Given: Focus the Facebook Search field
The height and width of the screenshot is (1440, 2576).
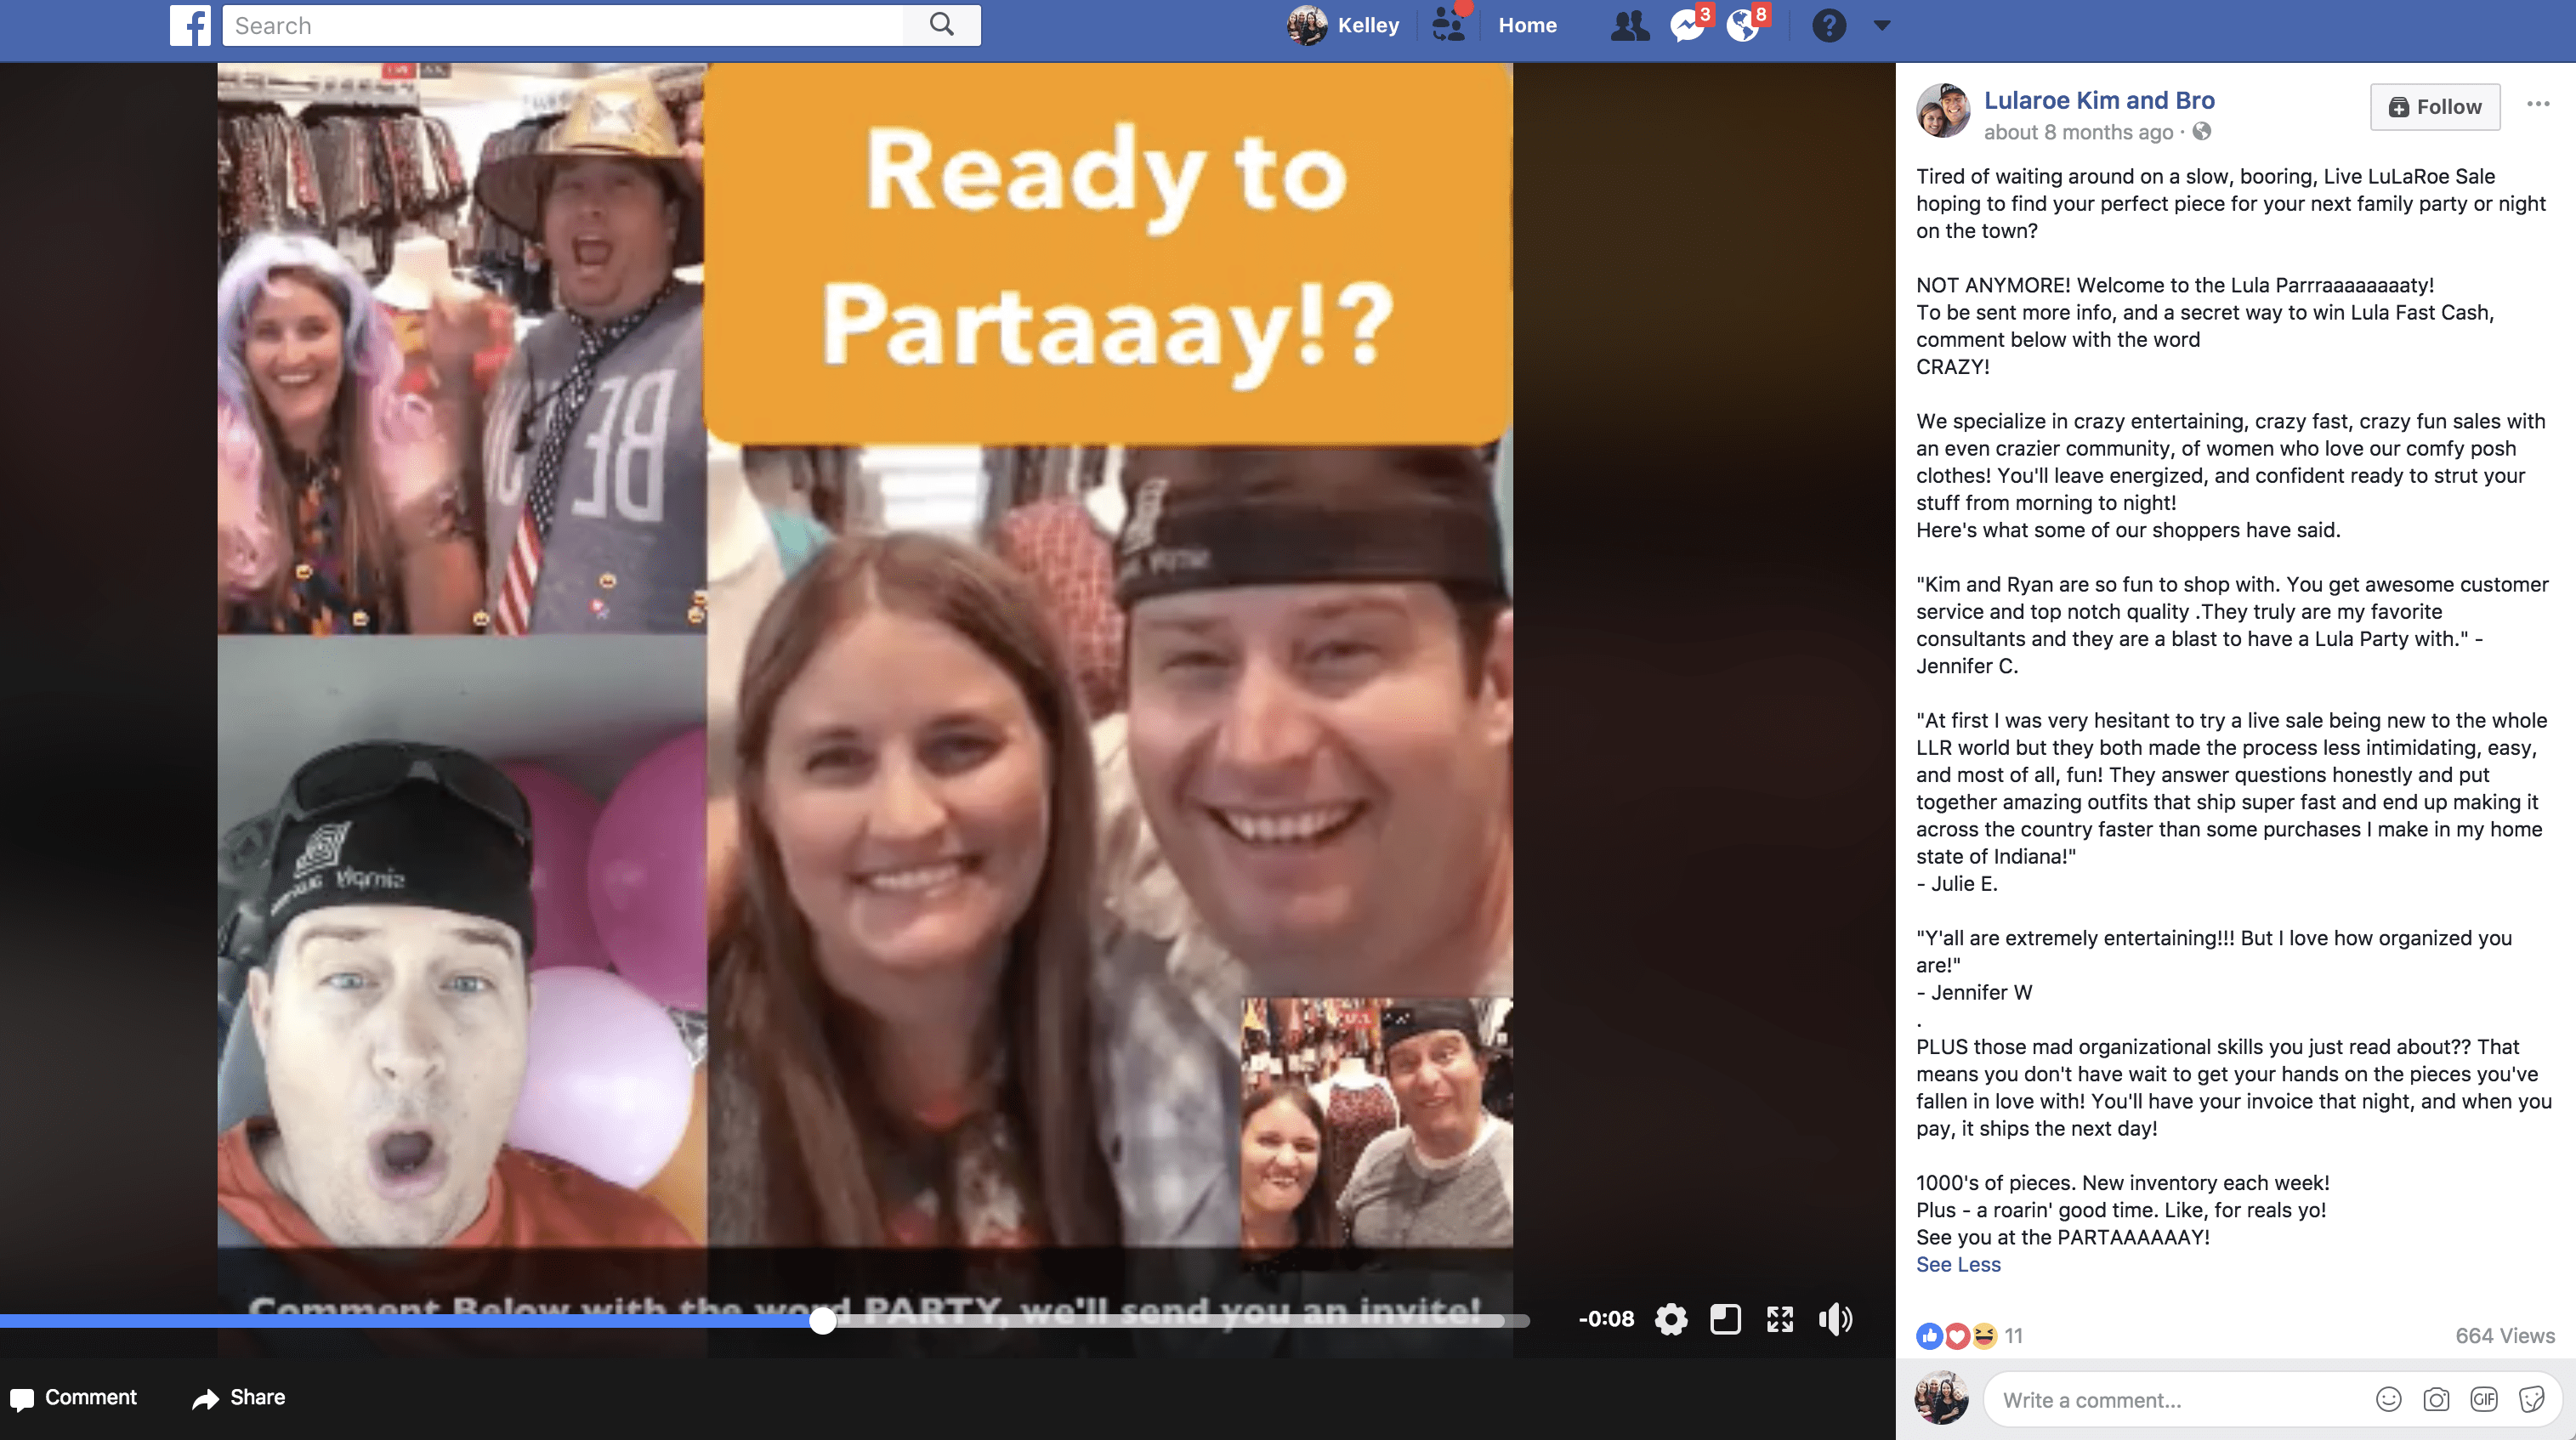Looking at the screenshot, I should [x=563, y=25].
